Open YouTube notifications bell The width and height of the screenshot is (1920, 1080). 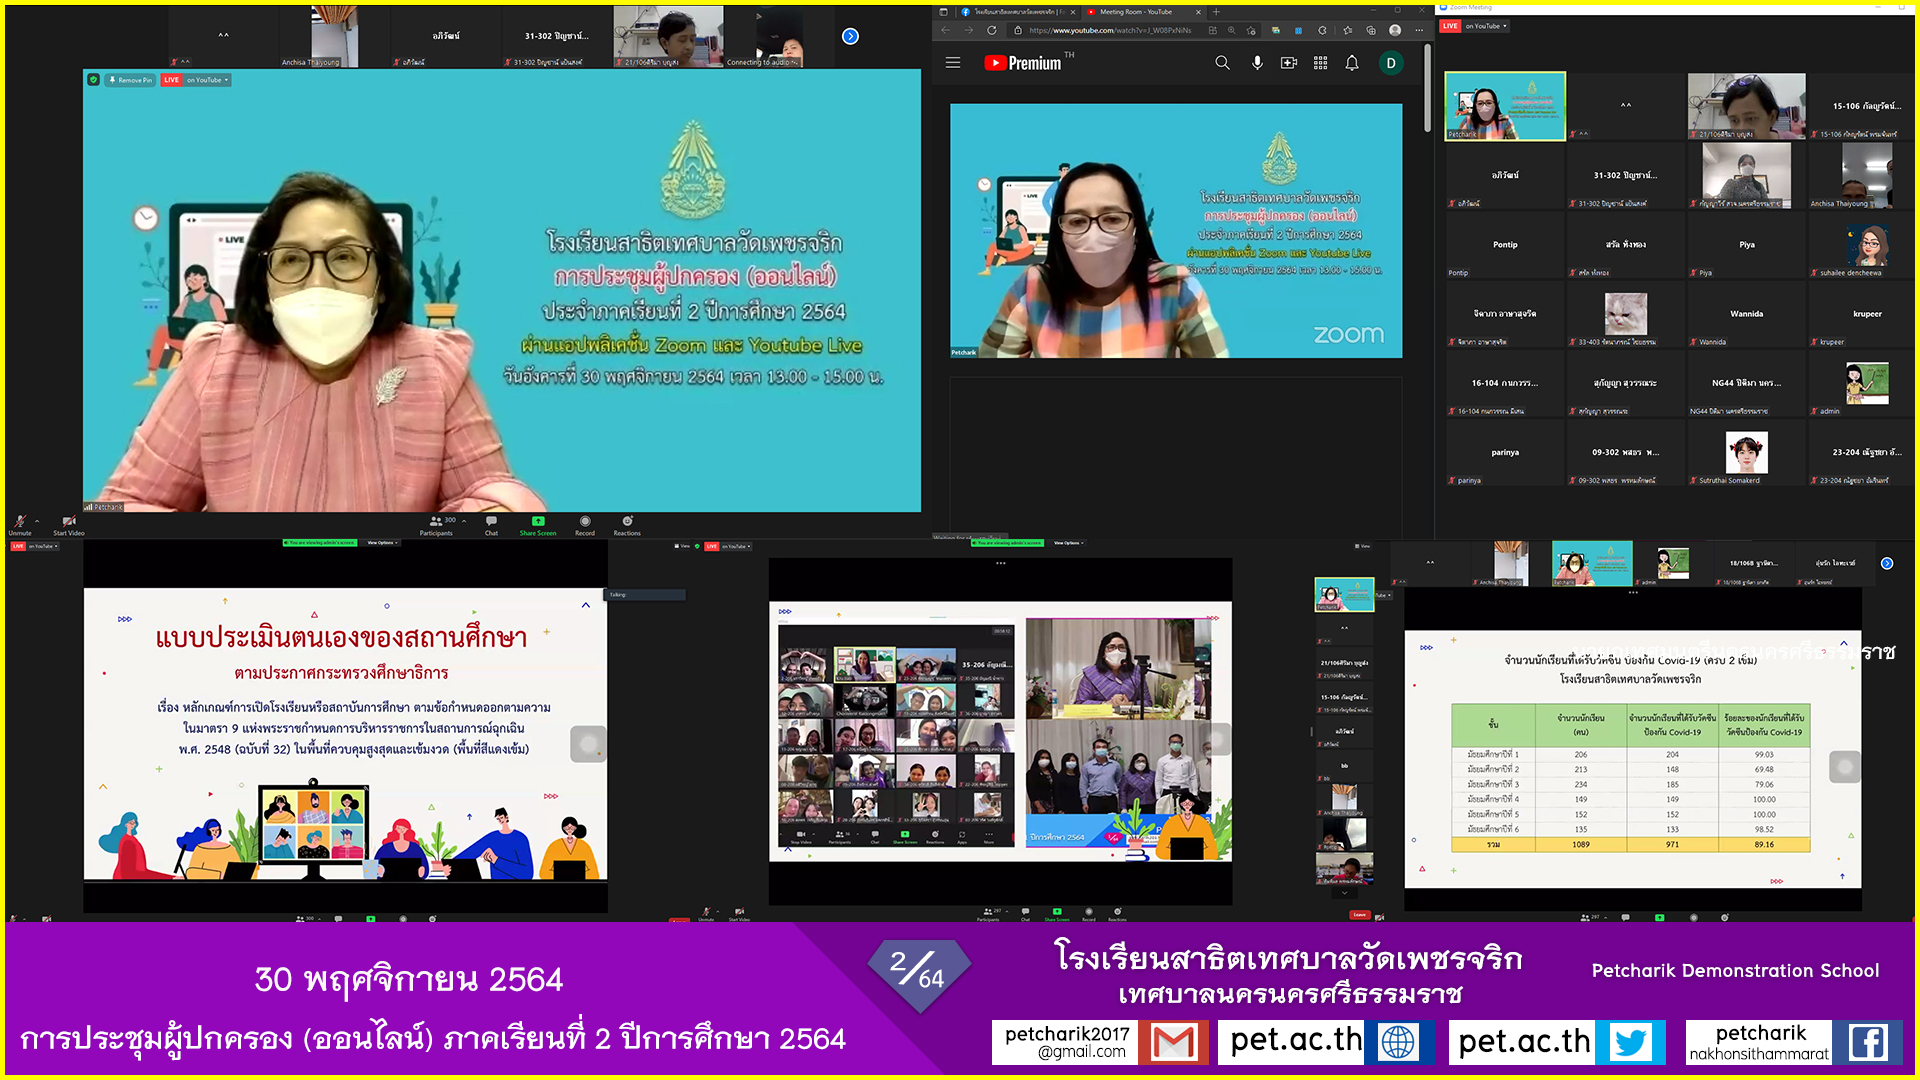[1352, 63]
